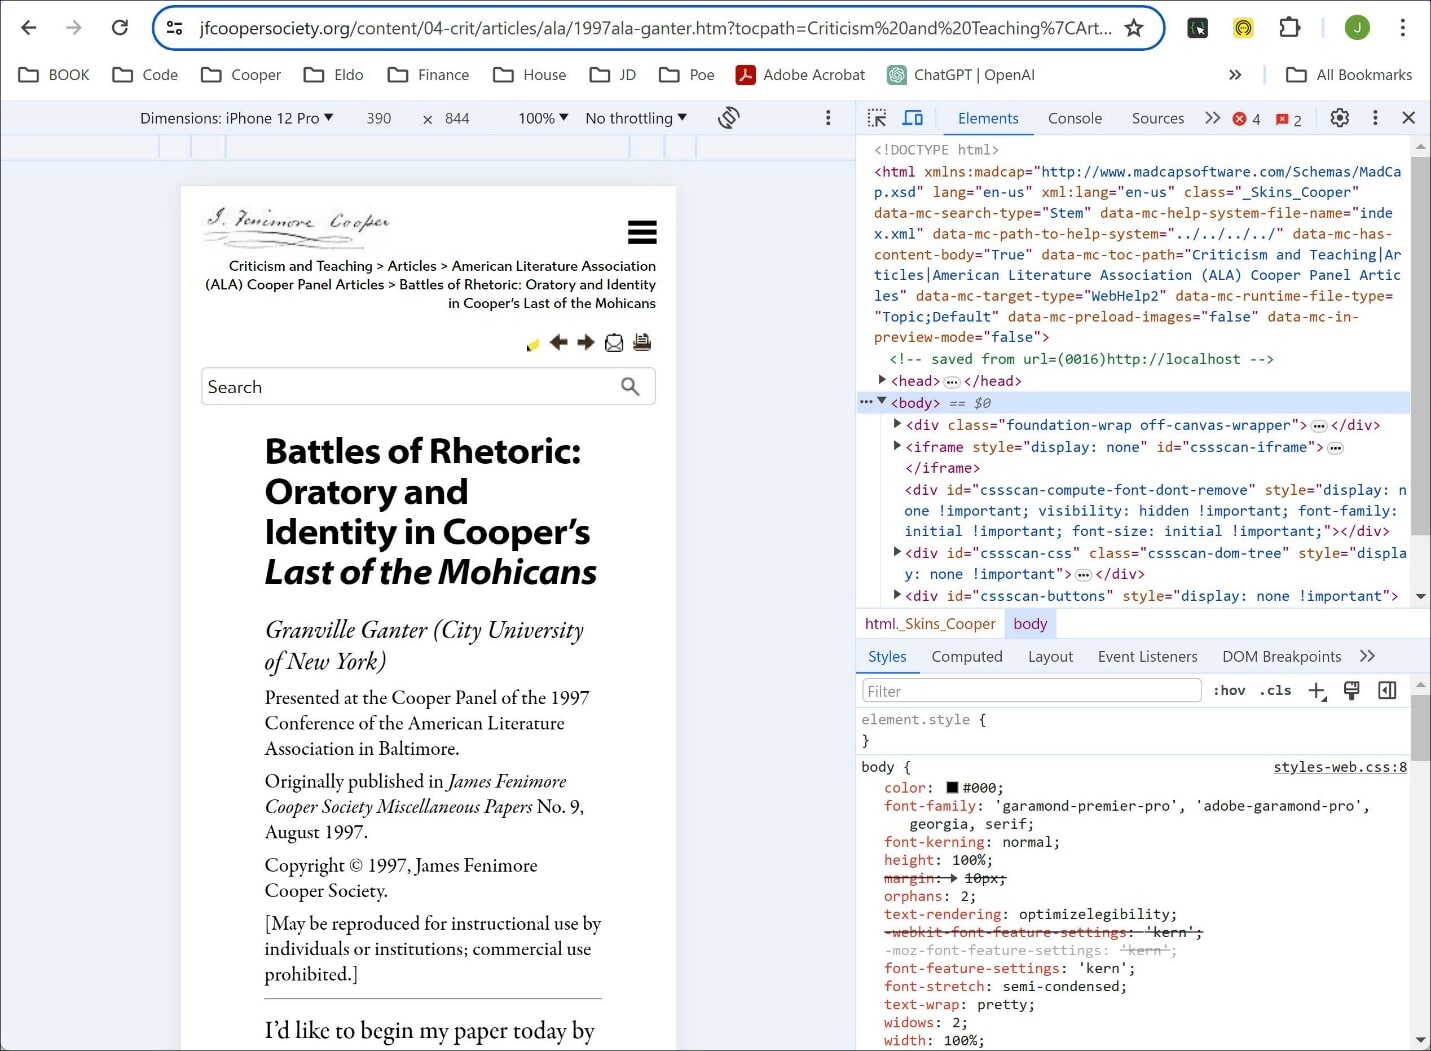Click the device toolbar icon in DevTools
Image resolution: width=1431 pixels, height=1051 pixels.
tap(912, 117)
